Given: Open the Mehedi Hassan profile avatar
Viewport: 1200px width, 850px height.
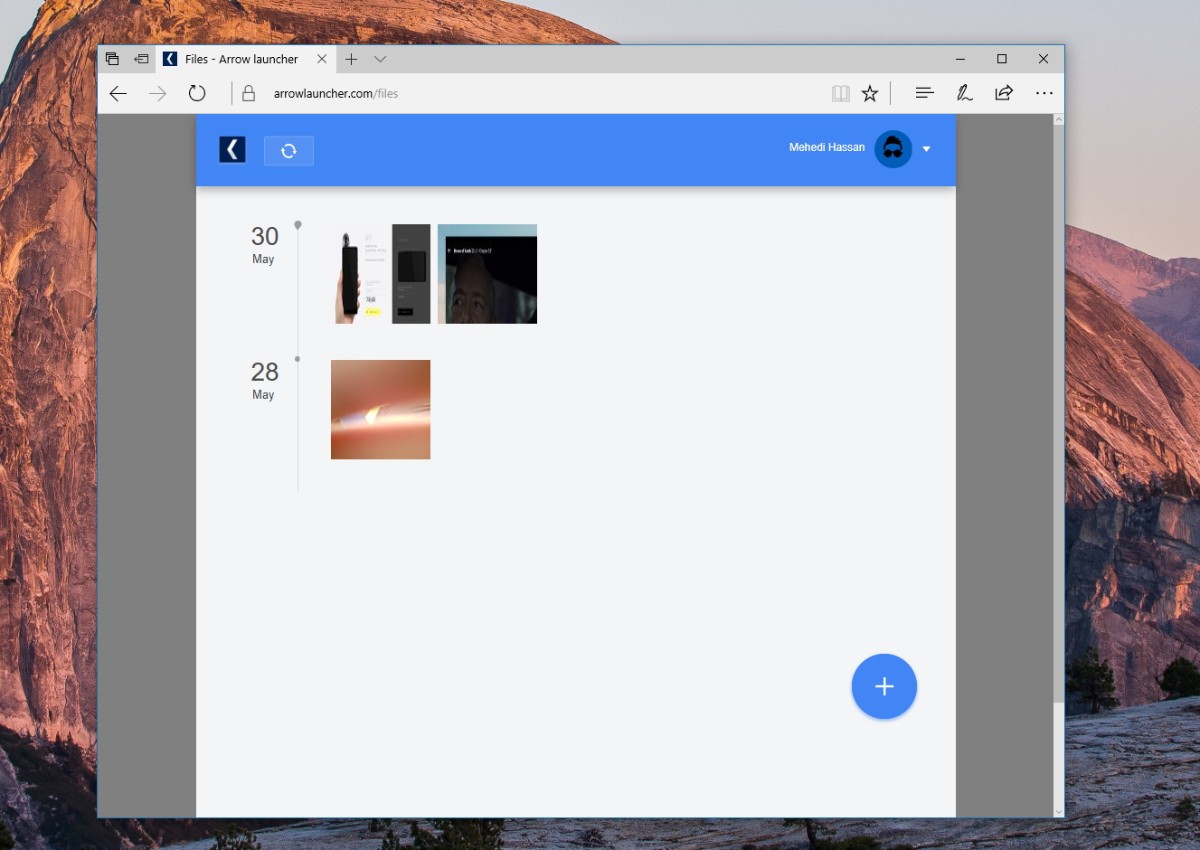Looking at the screenshot, I should pyautogui.click(x=893, y=149).
